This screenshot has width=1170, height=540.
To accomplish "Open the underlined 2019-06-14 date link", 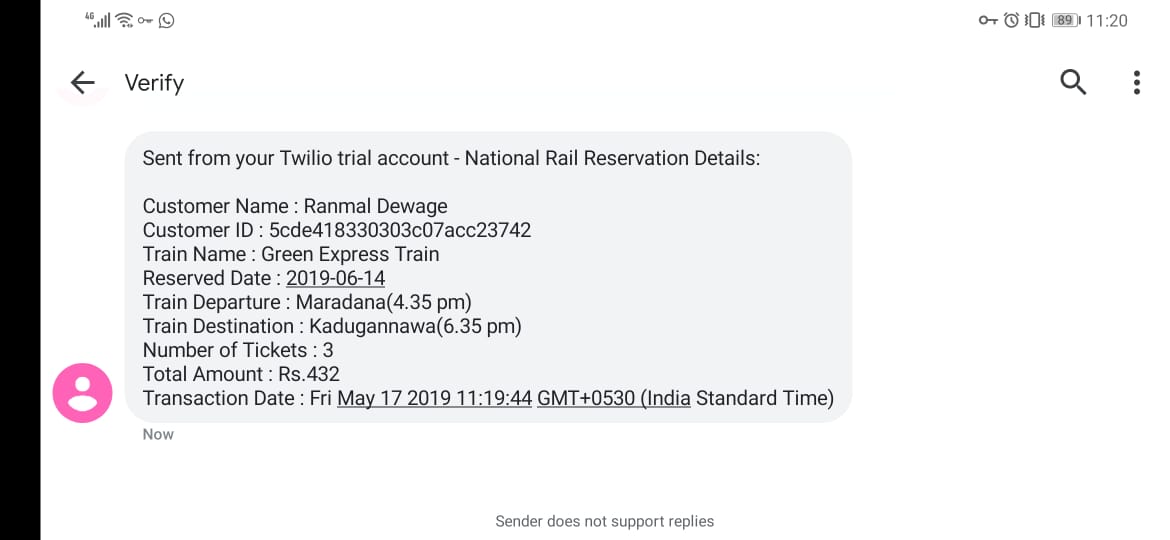I will (336, 278).
